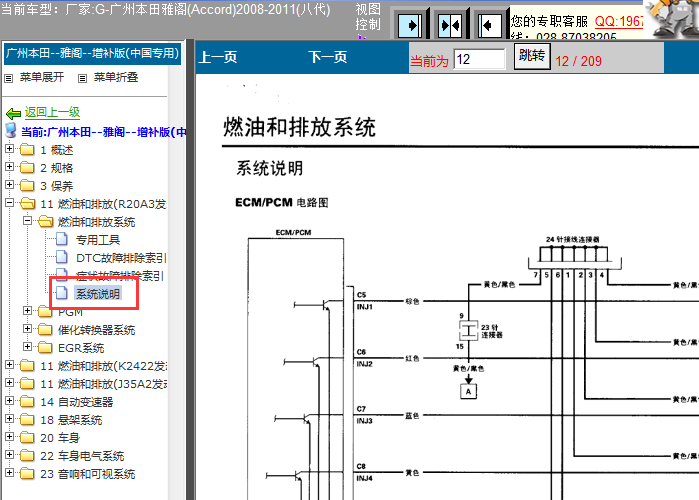This screenshot has height=500, width=699.
Task: Click the page icon for 专用工具
Action: (x=62, y=239)
